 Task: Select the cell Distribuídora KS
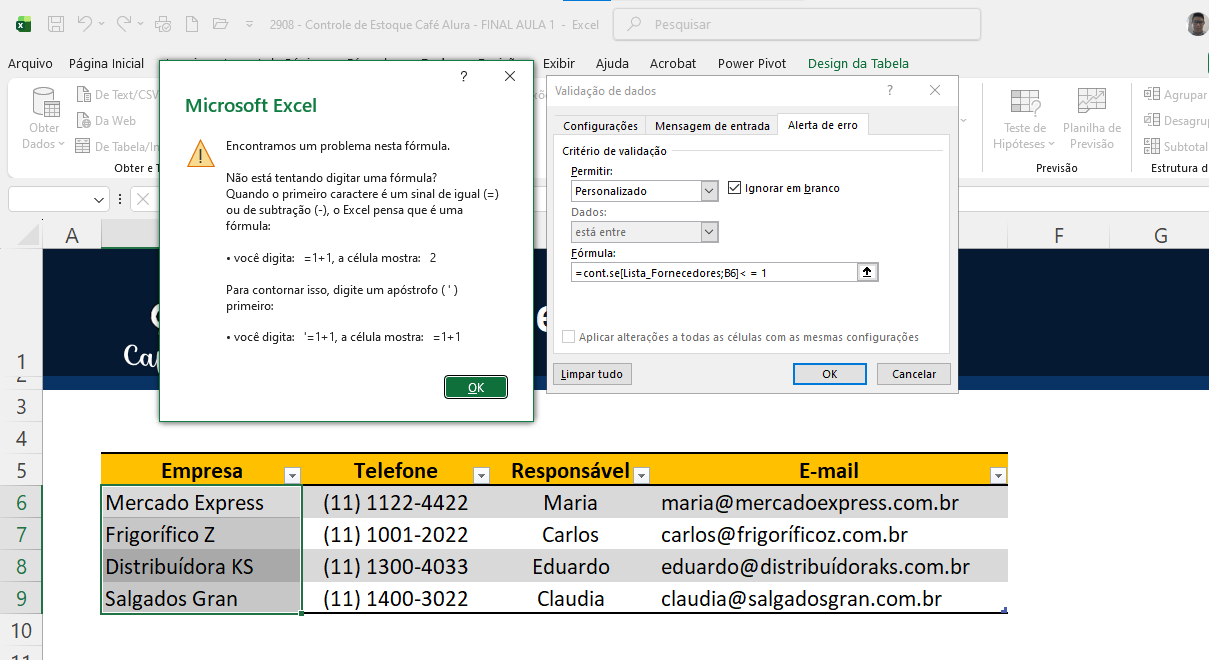click(x=201, y=566)
